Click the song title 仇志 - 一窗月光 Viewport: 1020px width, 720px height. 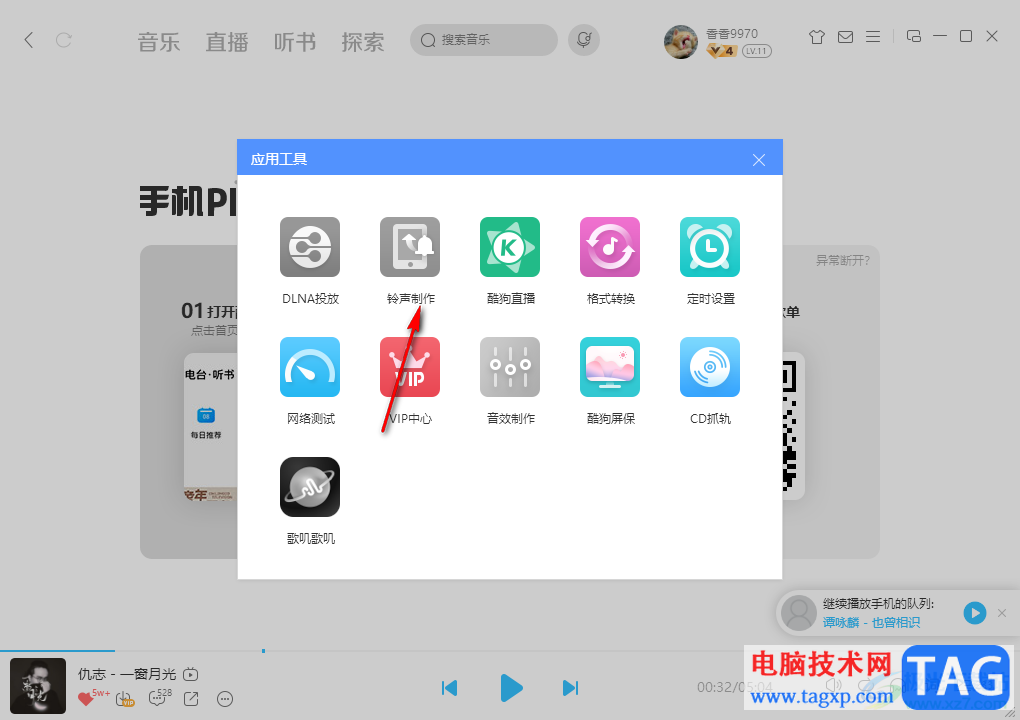(127, 674)
